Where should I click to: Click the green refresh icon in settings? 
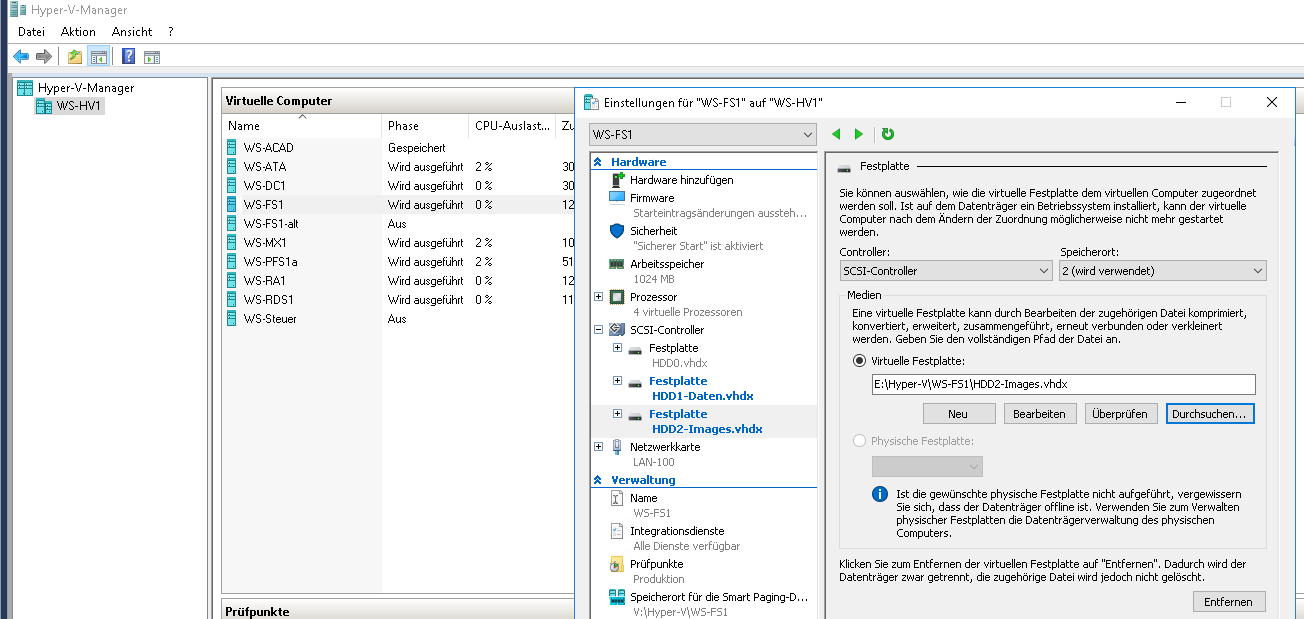pos(888,134)
